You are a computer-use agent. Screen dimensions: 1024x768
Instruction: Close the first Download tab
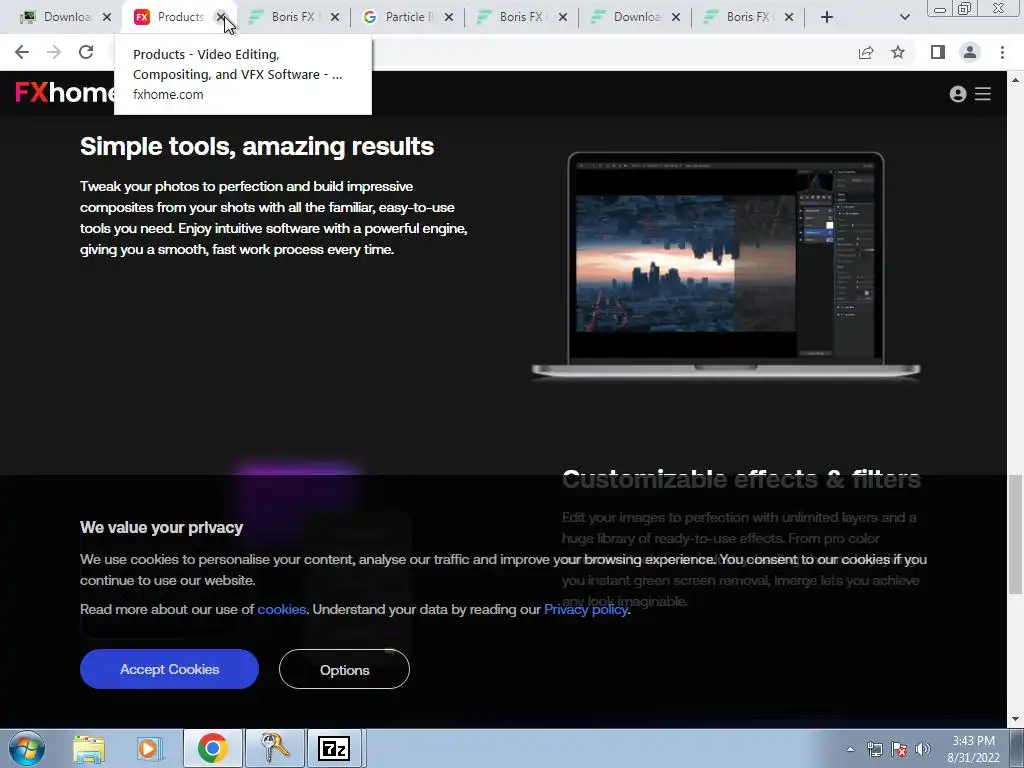click(107, 17)
